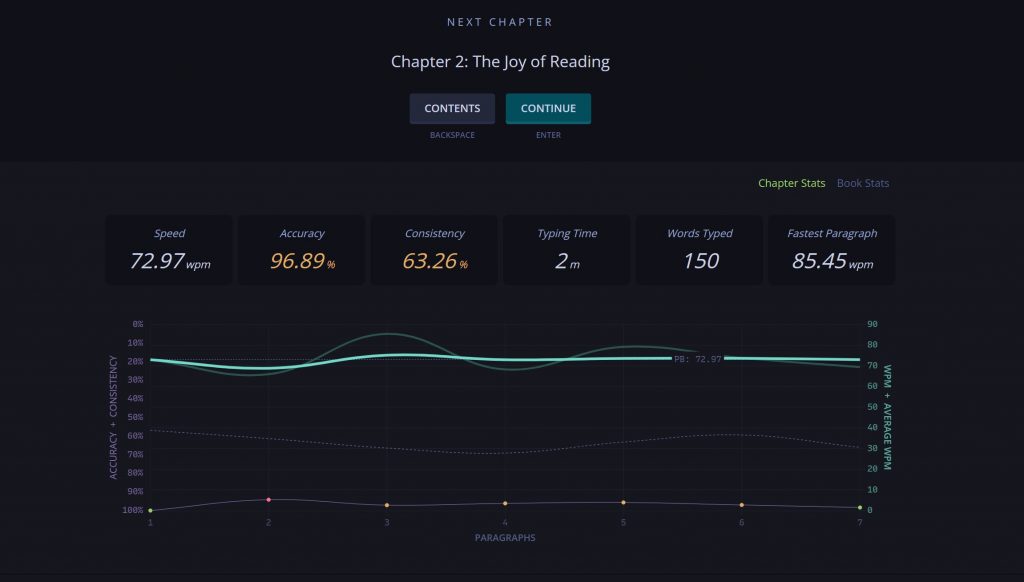Select the Chapter Stats tab
Image resolution: width=1024 pixels, height=582 pixels.
click(x=792, y=183)
